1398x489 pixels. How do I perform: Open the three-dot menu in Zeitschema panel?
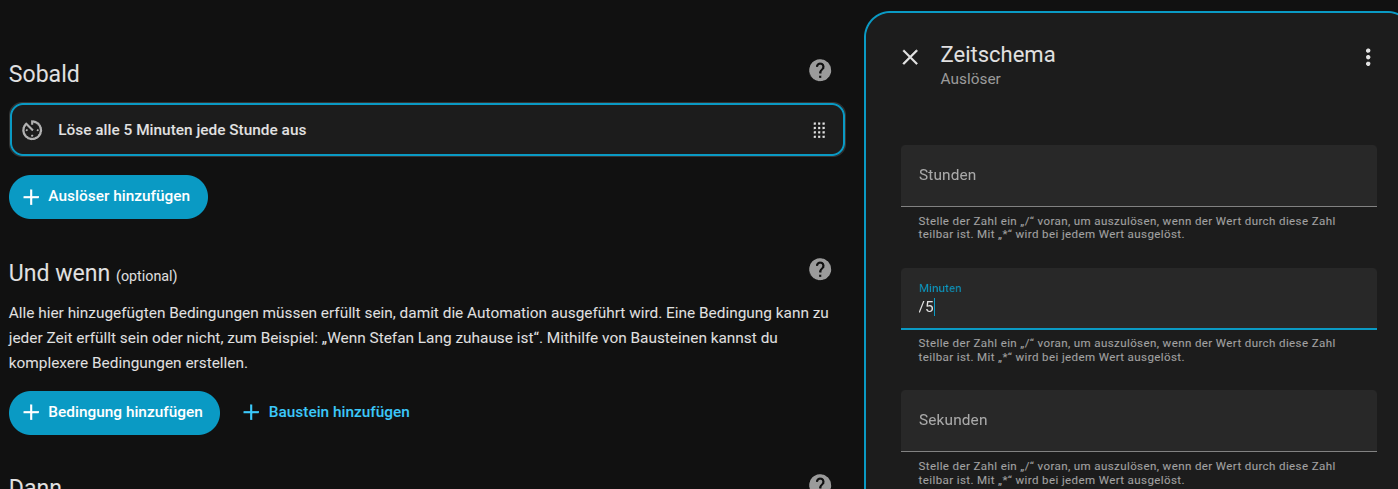point(1368,57)
